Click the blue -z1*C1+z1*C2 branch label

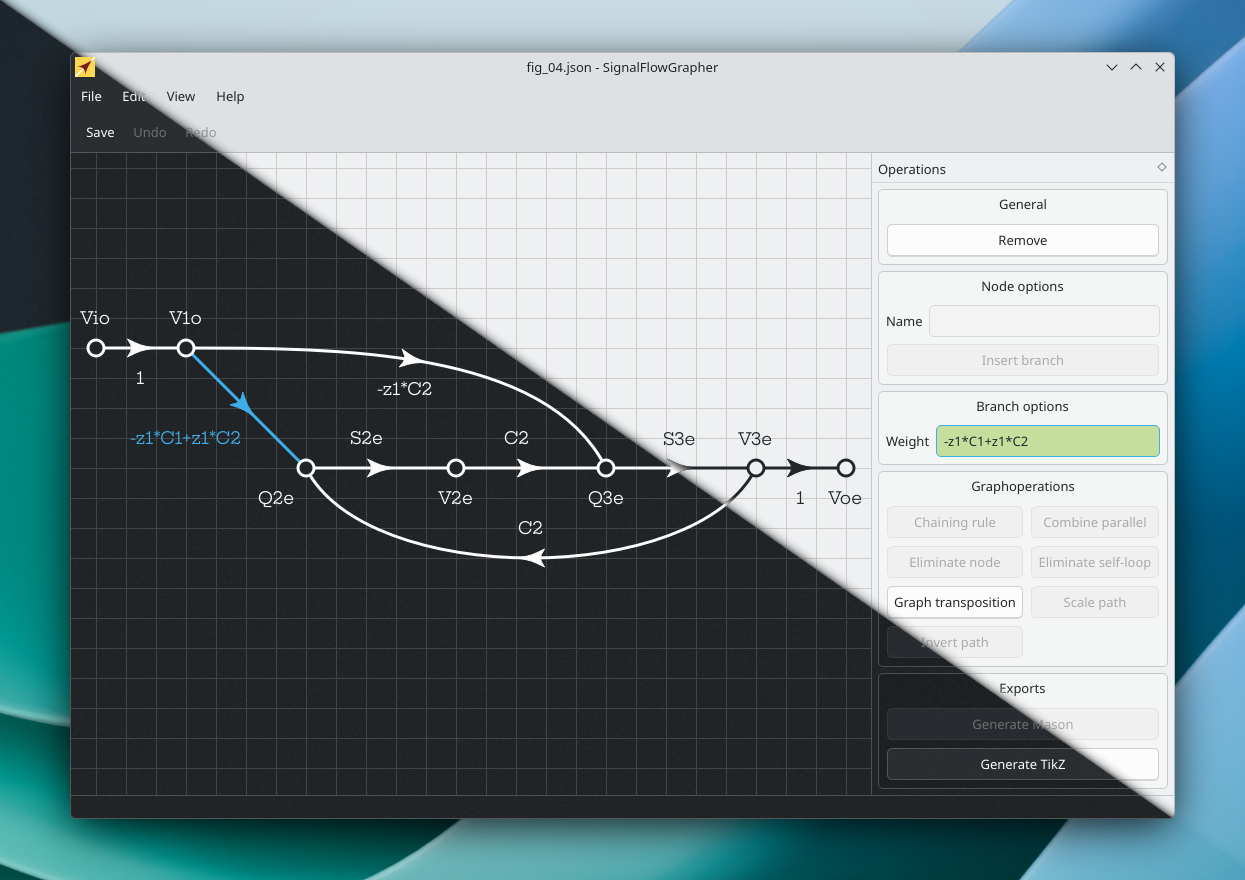[x=186, y=438]
